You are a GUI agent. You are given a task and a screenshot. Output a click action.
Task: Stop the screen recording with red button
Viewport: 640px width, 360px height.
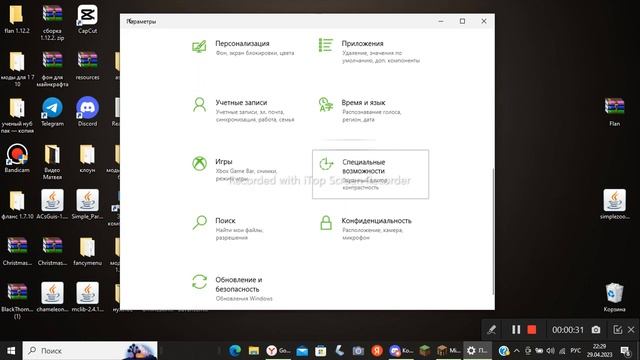531,329
